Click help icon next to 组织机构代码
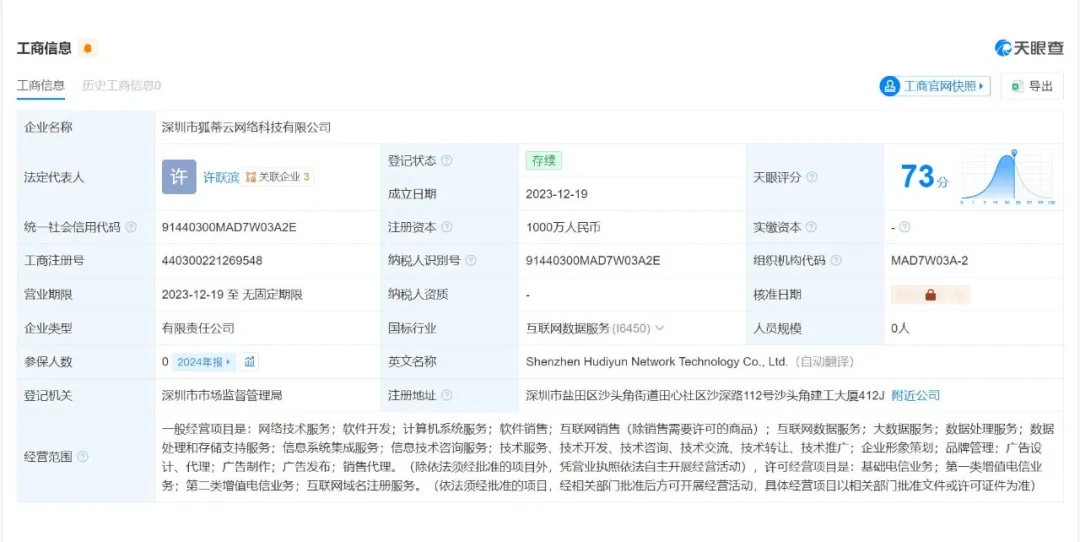This screenshot has width=1080, height=542. click(835, 261)
